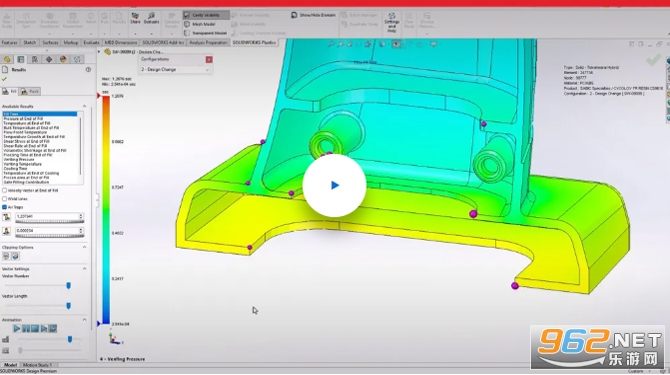Select Venting Pressure result
The height and width of the screenshot is (375, 670).
point(19,159)
